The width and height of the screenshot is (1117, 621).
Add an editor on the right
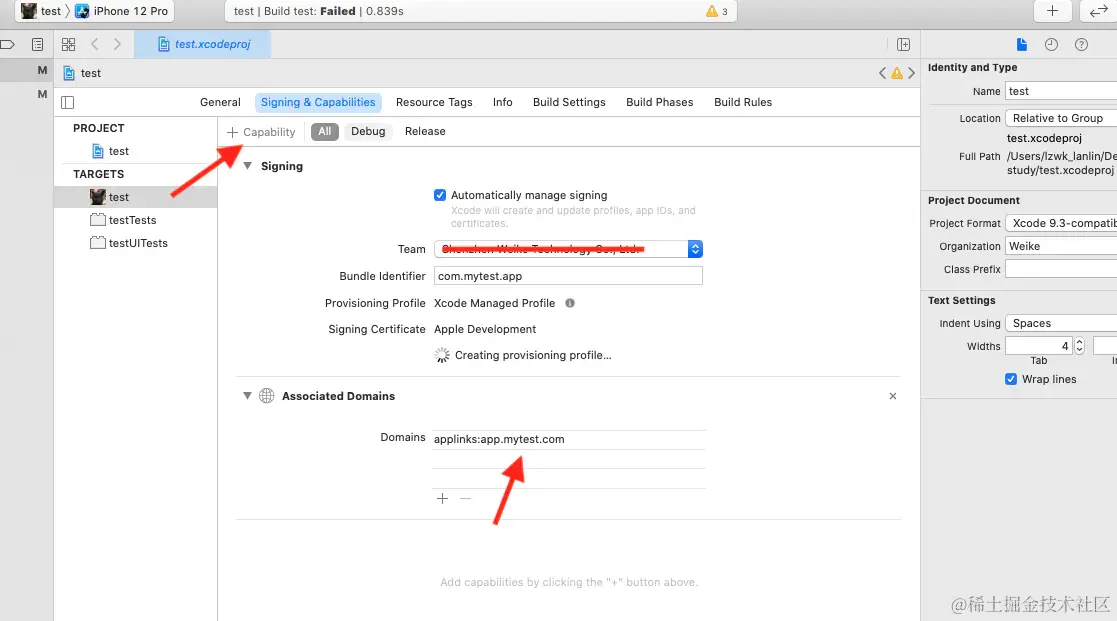pyautogui.click(x=903, y=44)
